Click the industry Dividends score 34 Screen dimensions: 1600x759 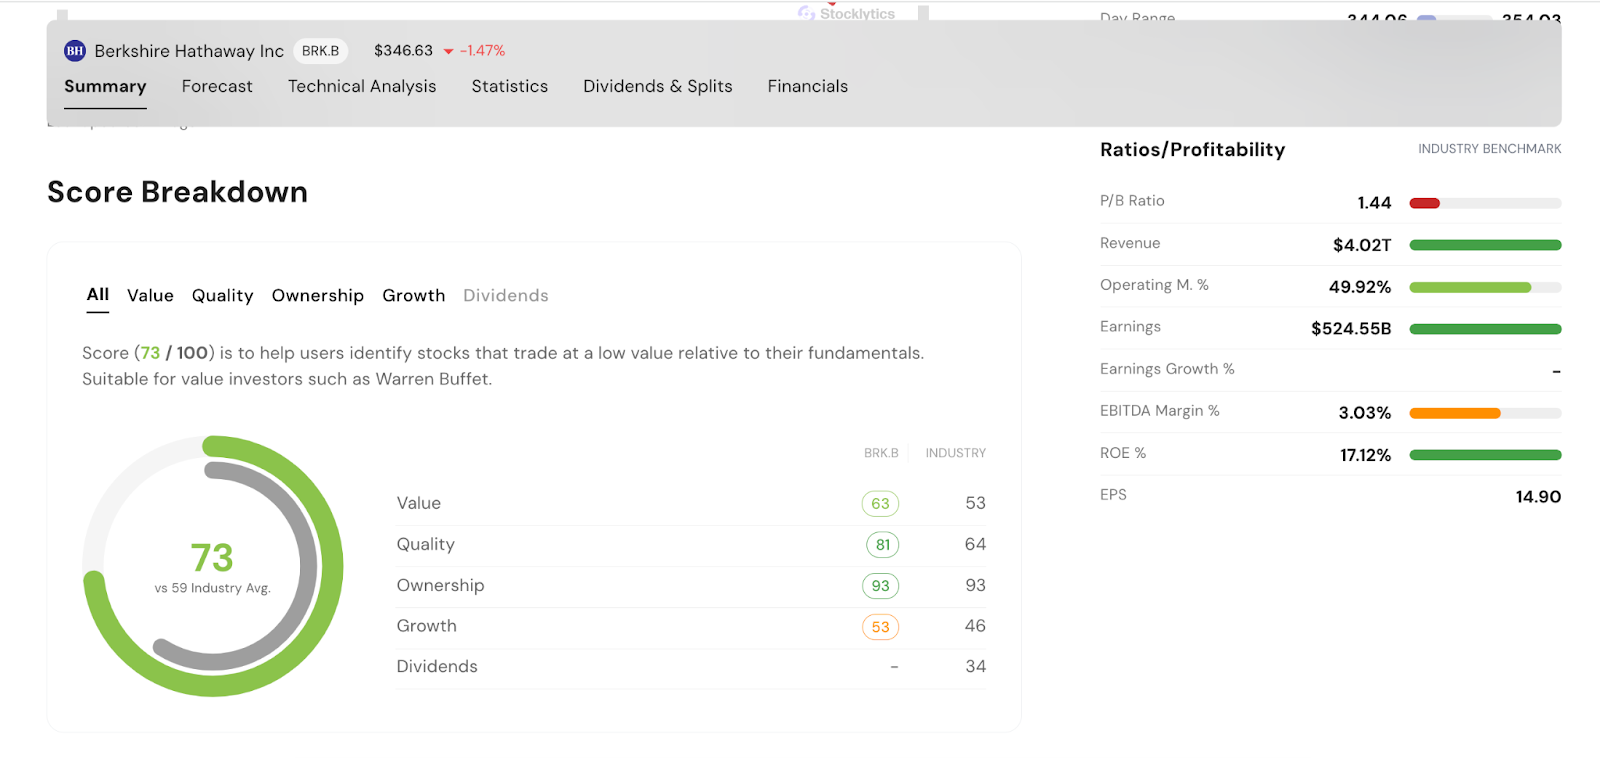pyautogui.click(x=975, y=667)
